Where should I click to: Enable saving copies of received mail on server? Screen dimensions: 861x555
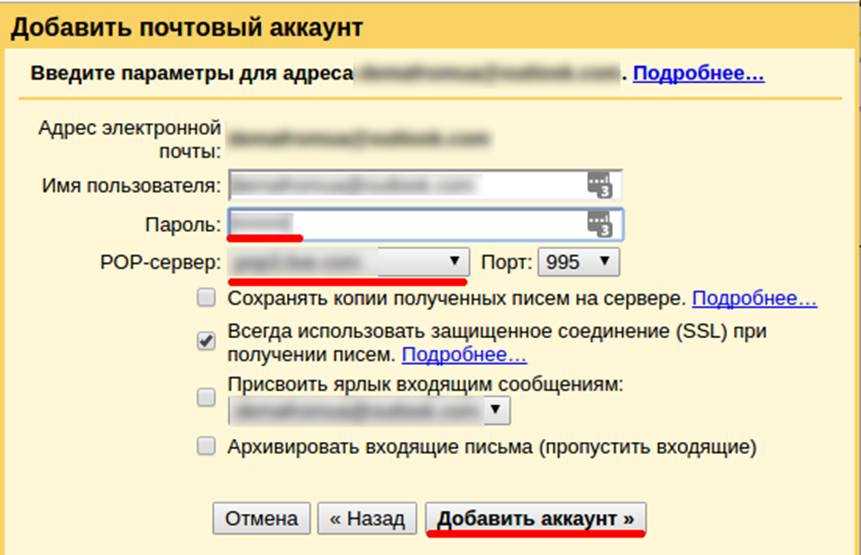pyautogui.click(x=206, y=298)
